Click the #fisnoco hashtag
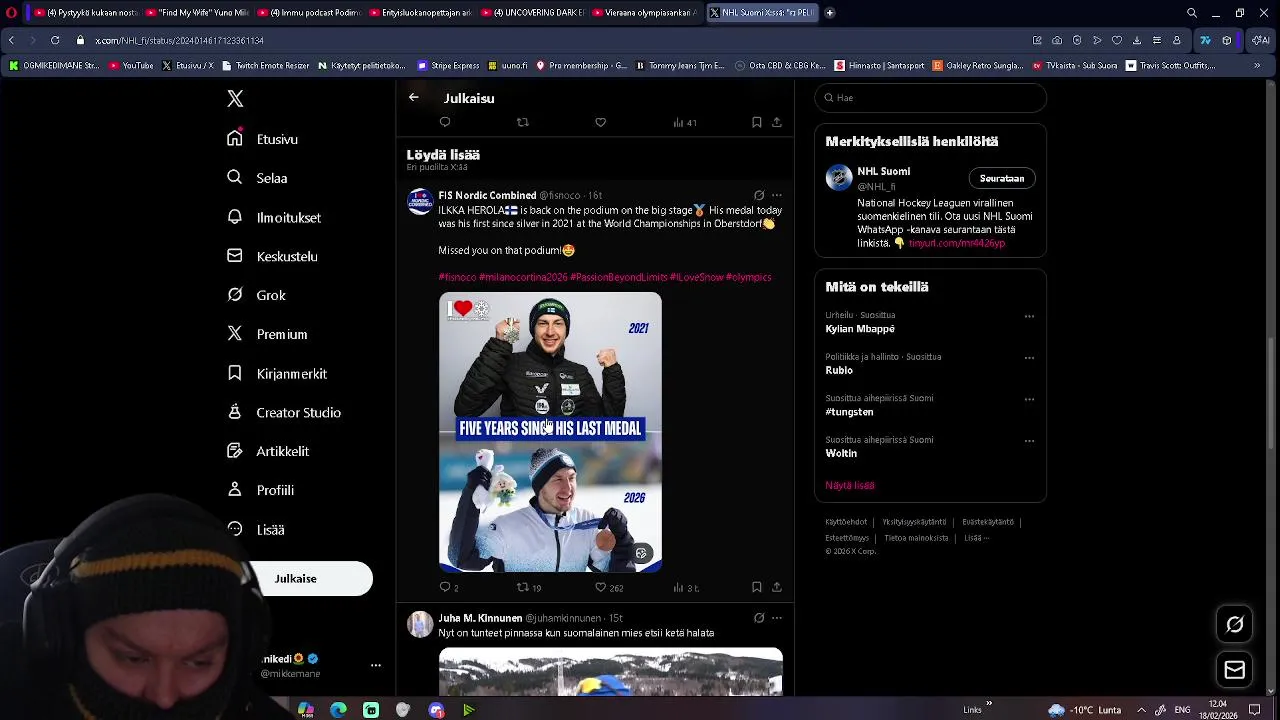 tap(457, 277)
